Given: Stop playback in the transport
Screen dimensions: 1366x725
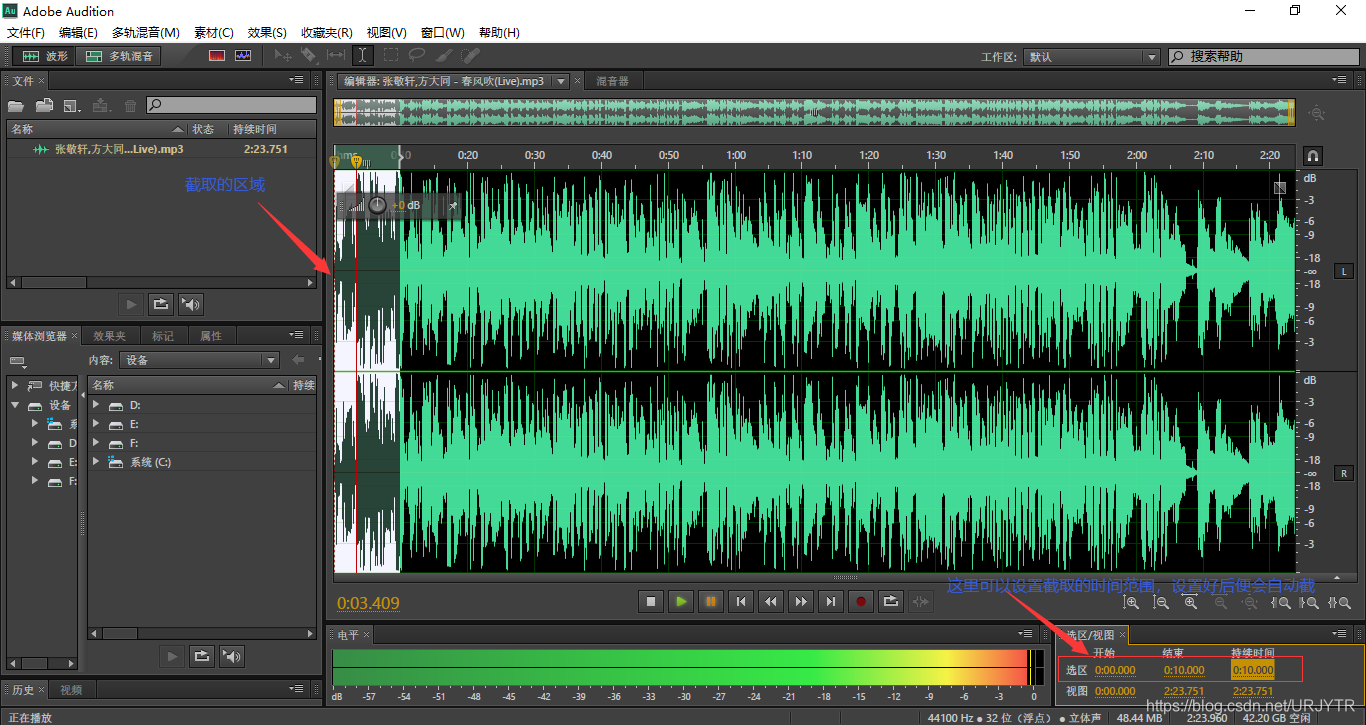Looking at the screenshot, I should [651, 601].
